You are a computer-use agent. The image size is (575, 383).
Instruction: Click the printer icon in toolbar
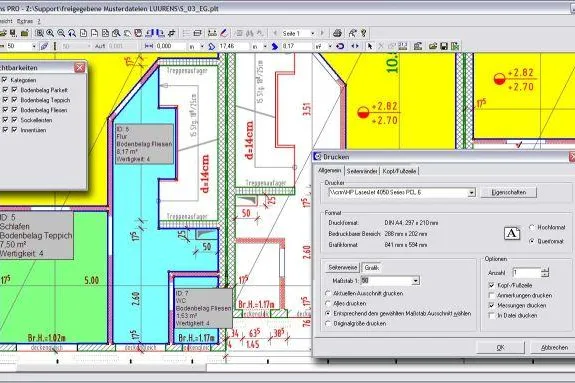[x=337, y=33]
